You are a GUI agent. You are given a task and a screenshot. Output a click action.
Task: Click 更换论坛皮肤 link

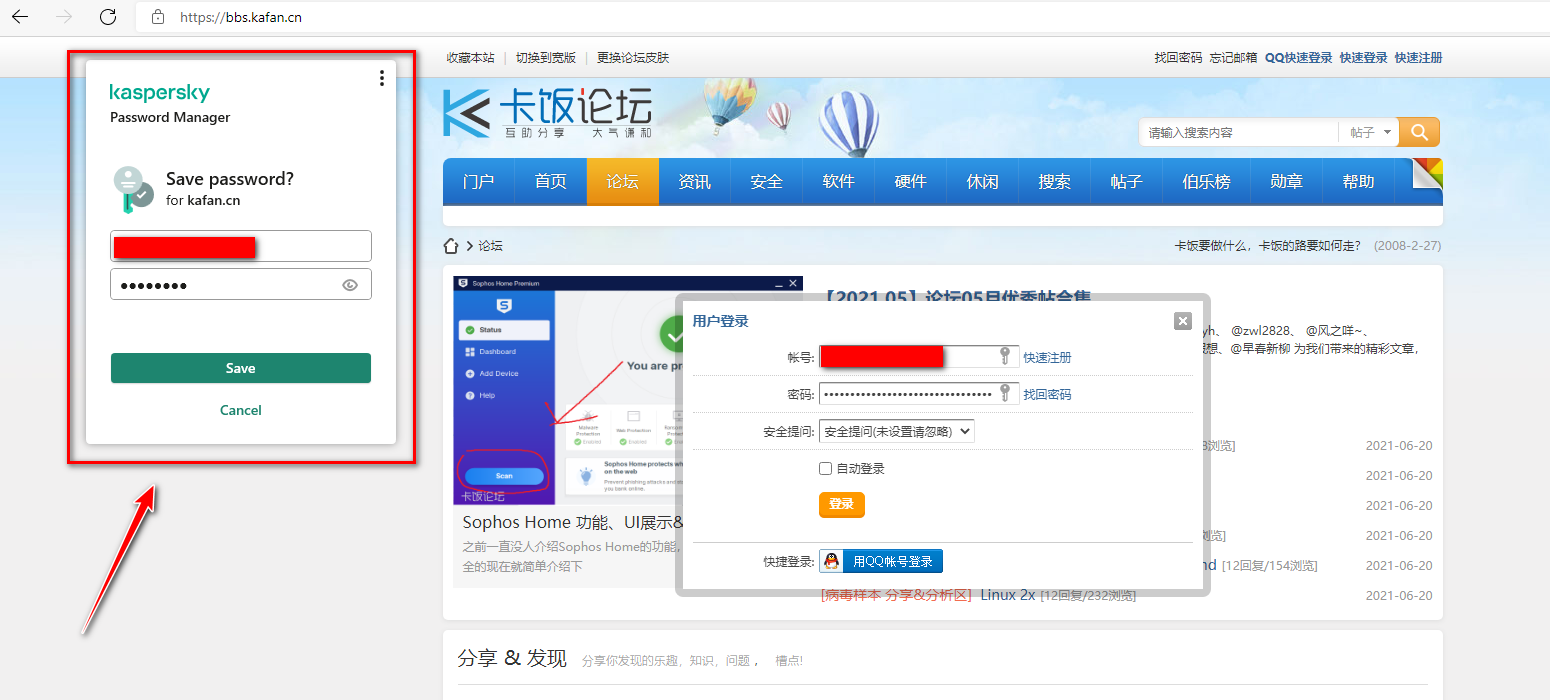pos(633,58)
